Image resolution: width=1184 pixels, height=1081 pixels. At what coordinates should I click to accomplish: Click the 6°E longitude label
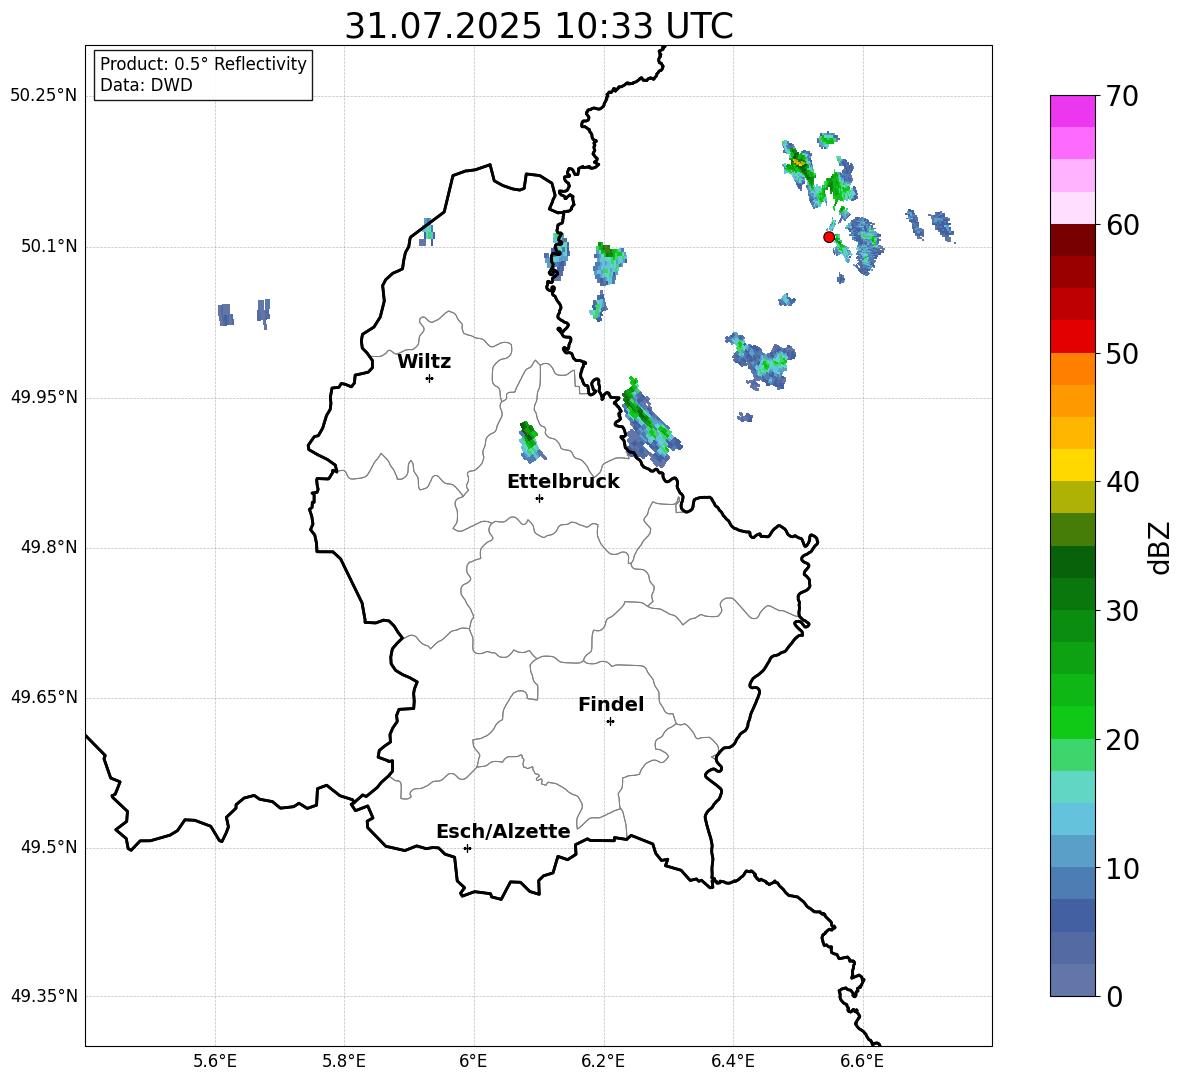[473, 1061]
